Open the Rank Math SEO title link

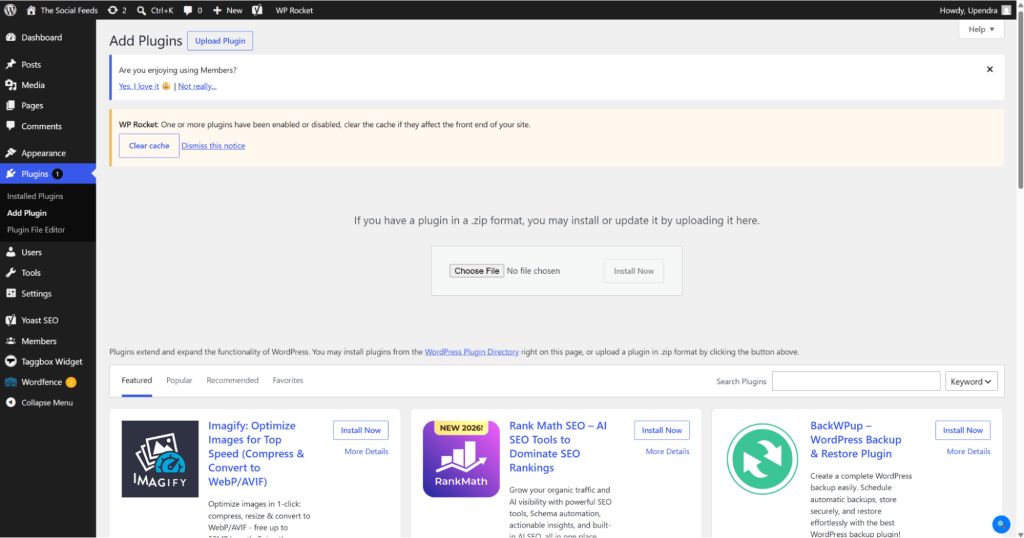(x=558, y=447)
